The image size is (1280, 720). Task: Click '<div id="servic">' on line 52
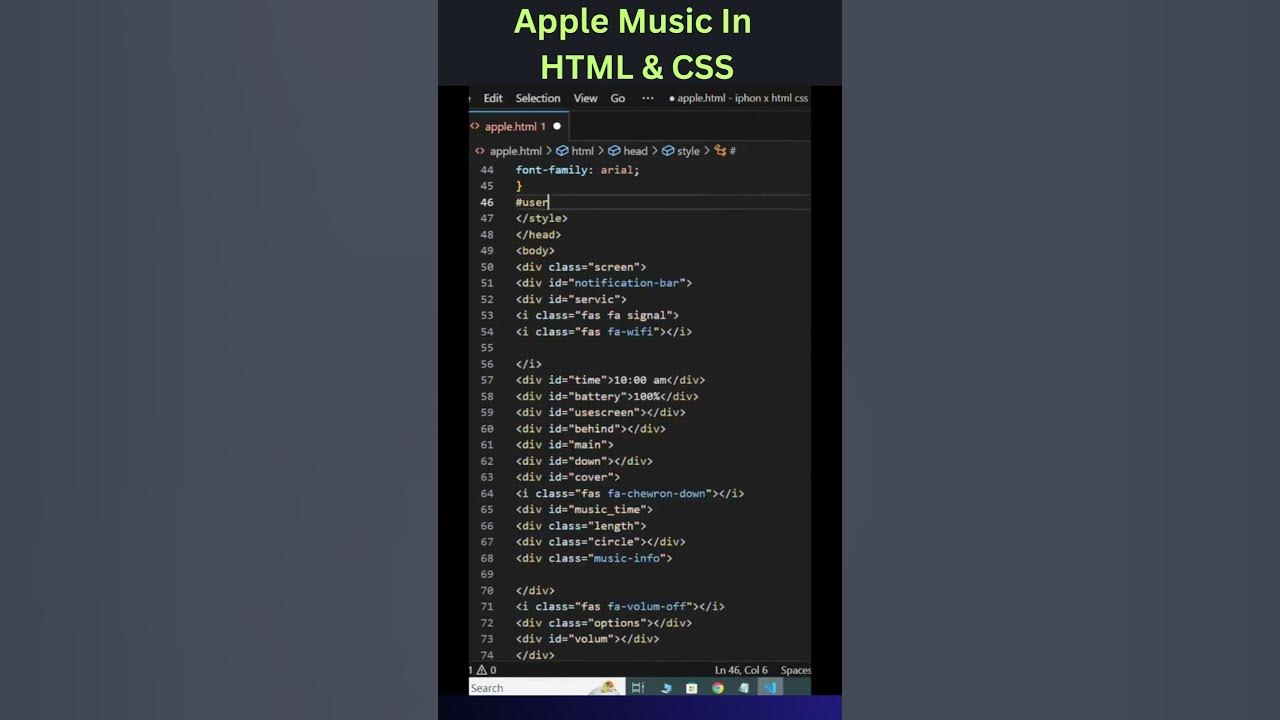pos(571,299)
